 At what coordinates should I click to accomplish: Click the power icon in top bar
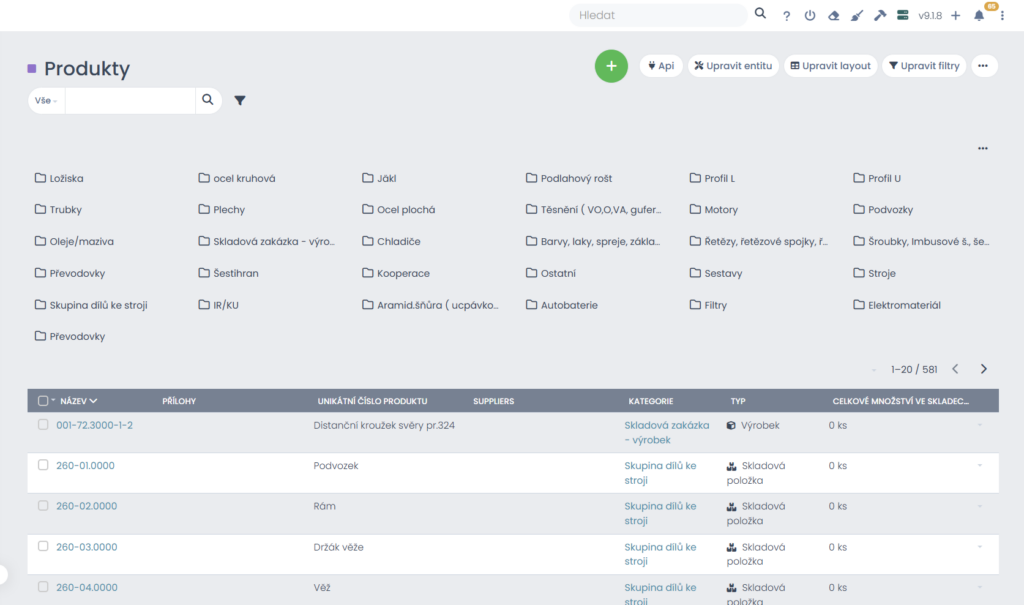point(810,16)
